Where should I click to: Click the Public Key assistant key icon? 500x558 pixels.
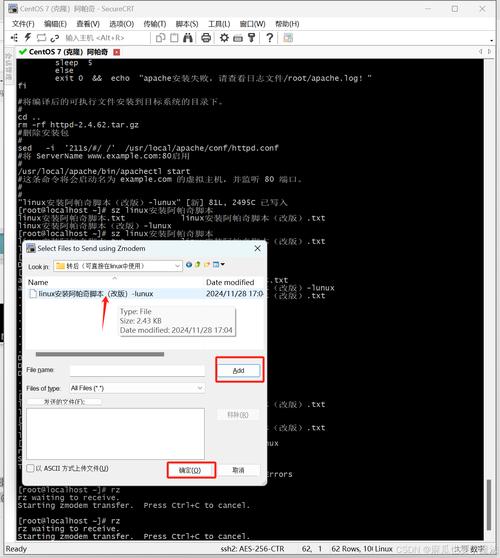click(252, 38)
